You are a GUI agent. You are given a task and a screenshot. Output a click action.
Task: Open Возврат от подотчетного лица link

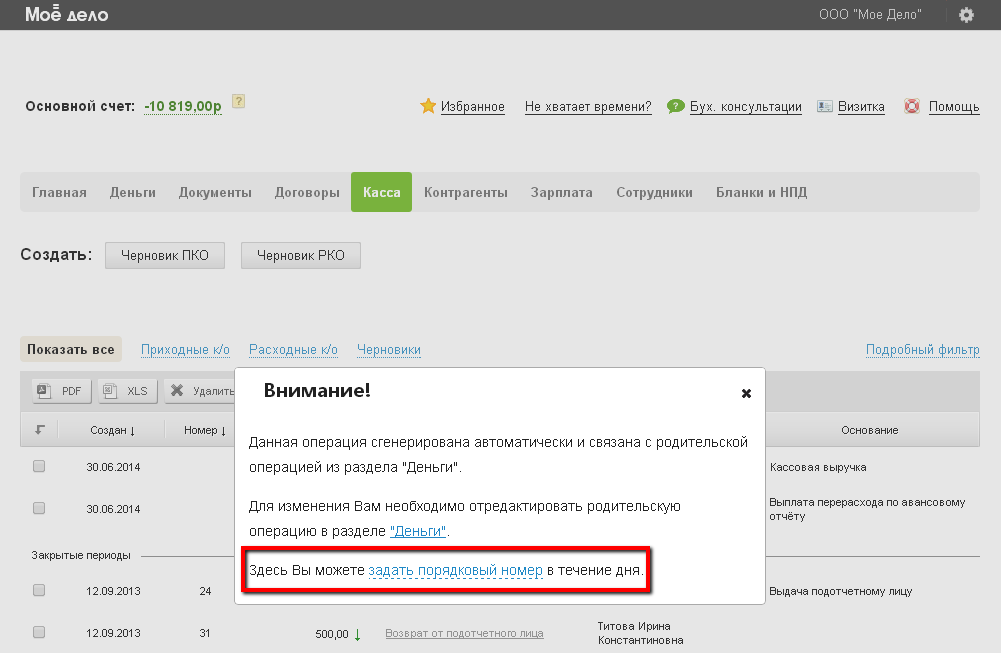[464, 633]
